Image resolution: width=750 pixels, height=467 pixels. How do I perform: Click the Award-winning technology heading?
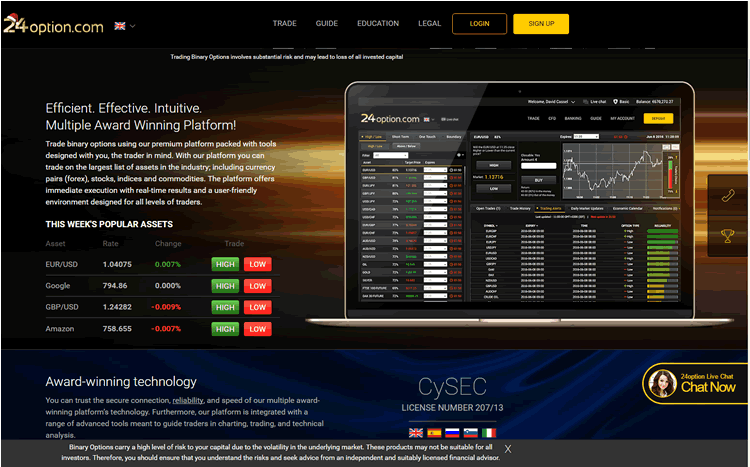[x=121, y=381]
